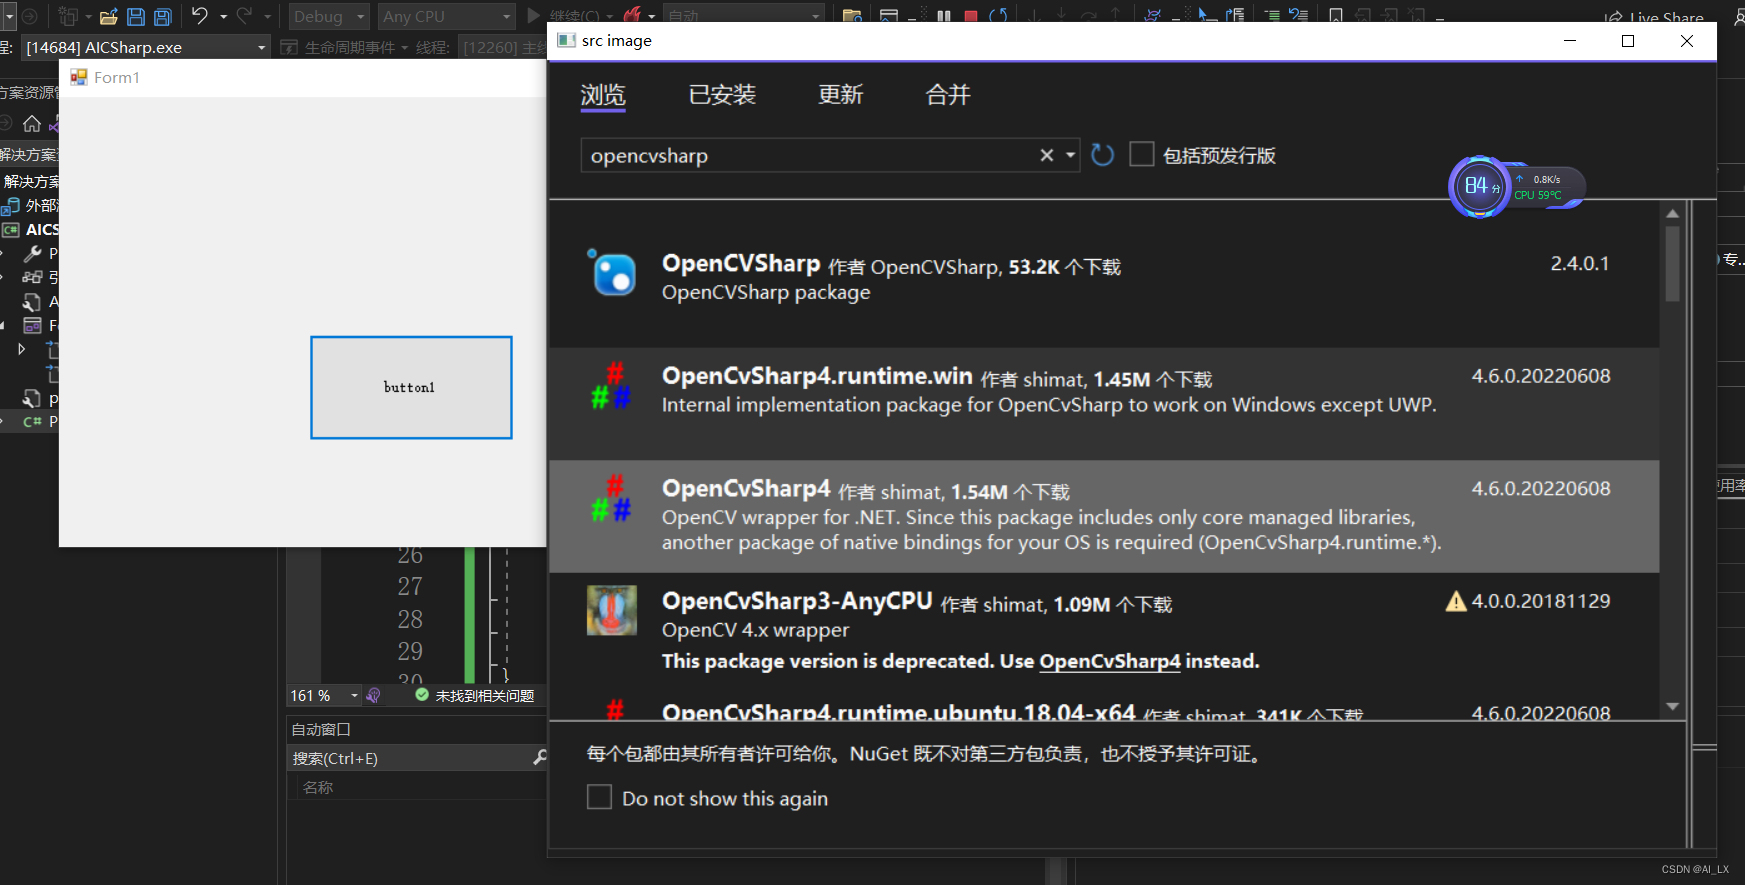Click the C# project icon in Solution Explorer
Viewport: 1745px width, 885px height.
click(x=11, y=229)
